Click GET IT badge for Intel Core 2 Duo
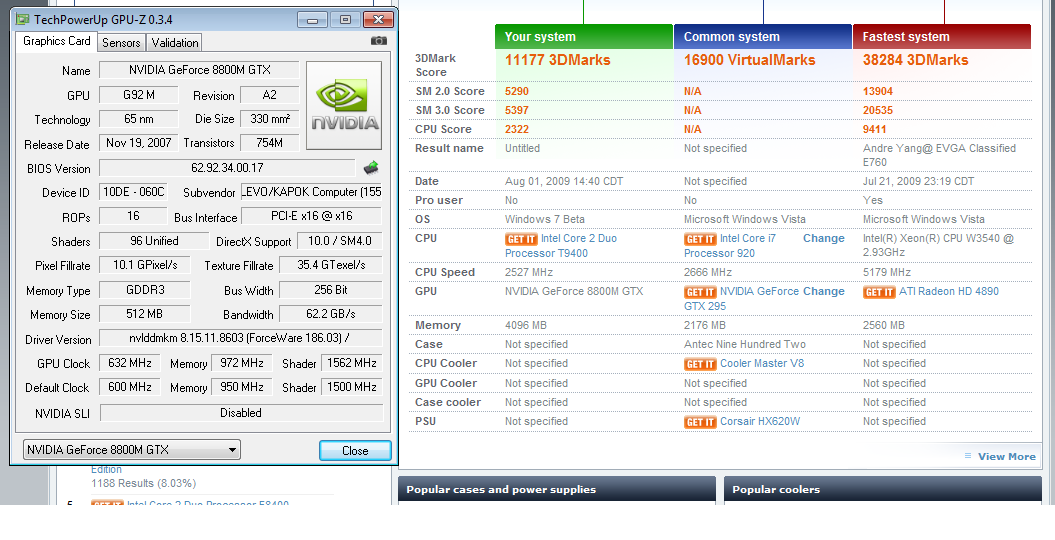Viewport: 1055px width, 540px height. click(x=521, y=239)
